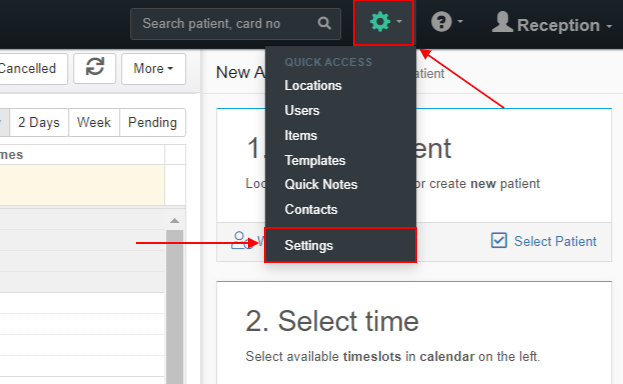Image resolution: width=623 pixels, height=384 pixels.
Task: Click the search magnifier icon
Action: click(x=324, y=23)
